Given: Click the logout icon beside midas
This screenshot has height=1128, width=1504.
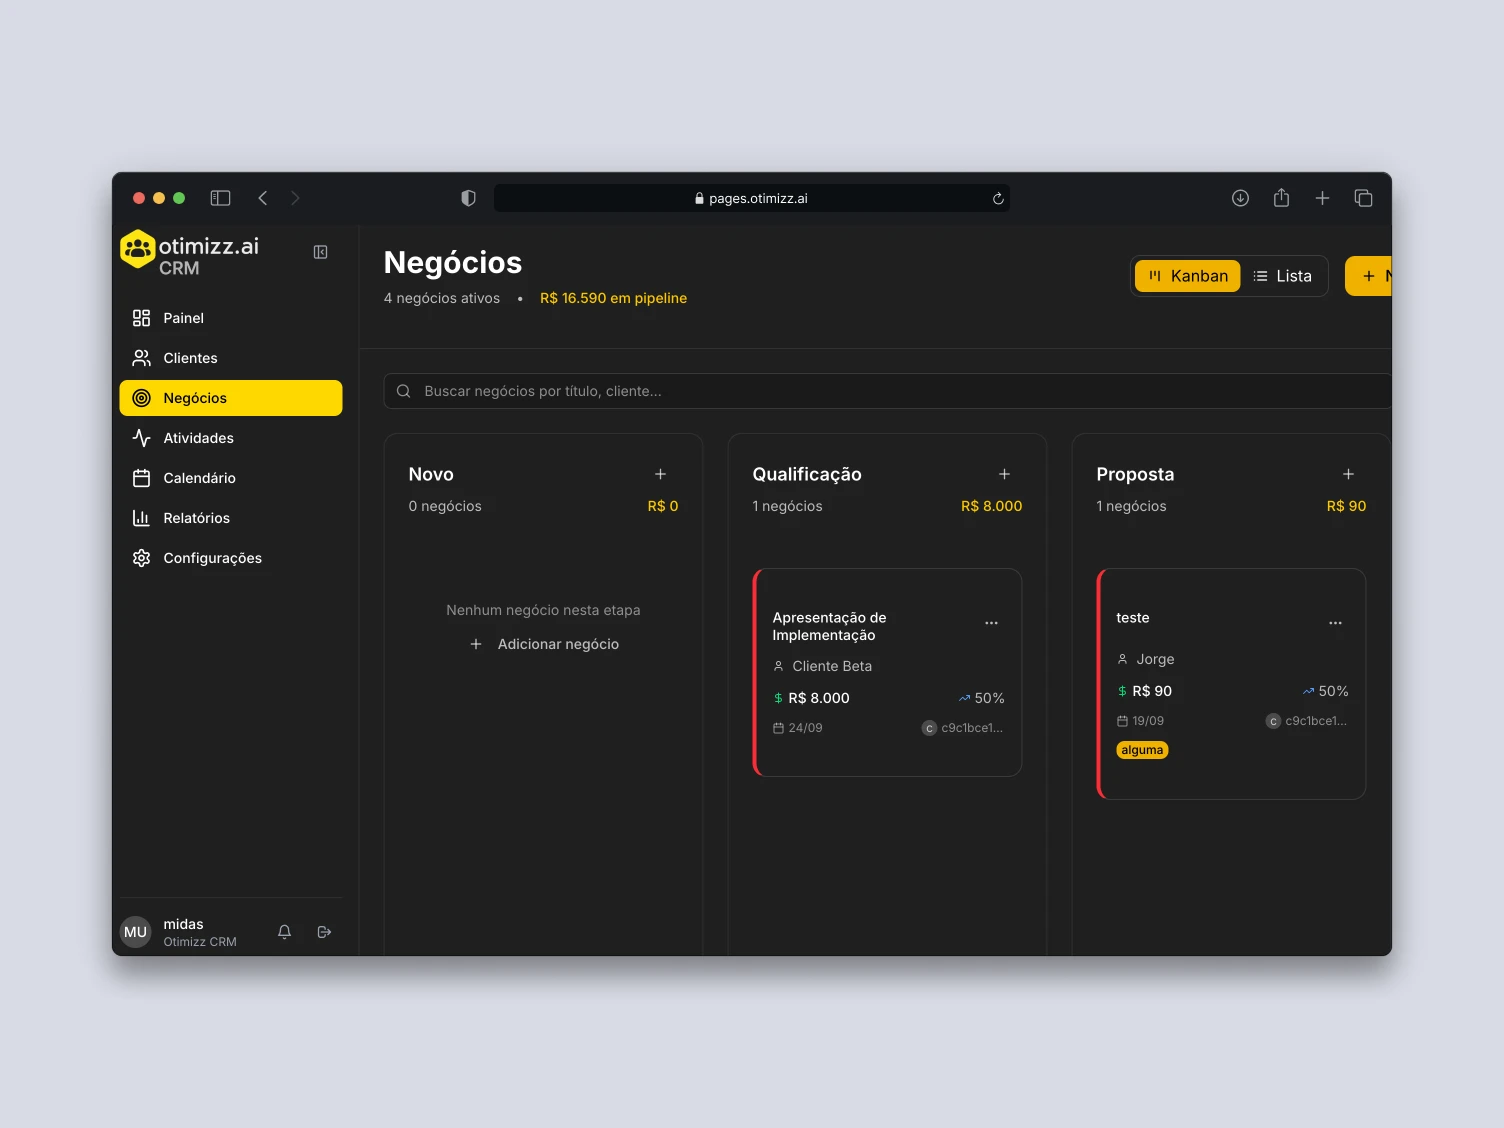Looking at the screenshot, I should (324, 932).
